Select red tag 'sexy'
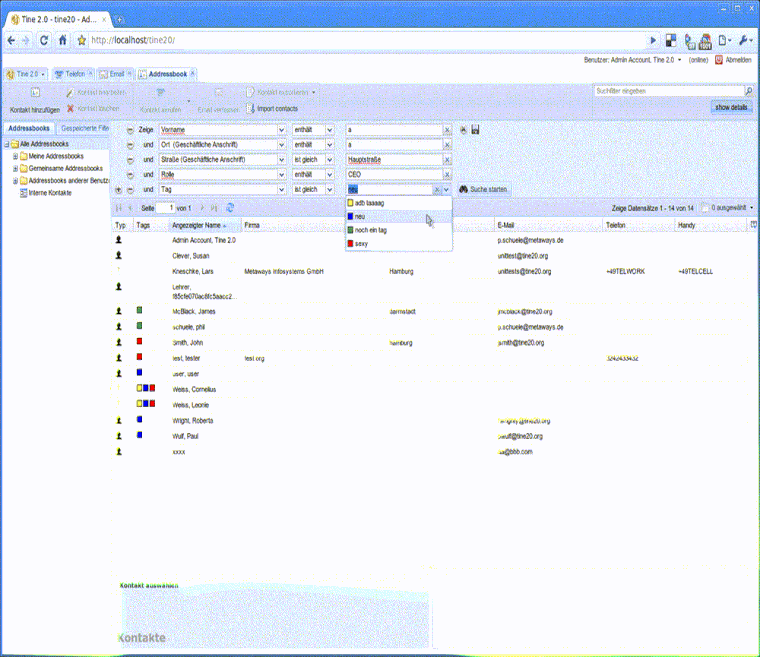The image size is (760, 657). 398,244
